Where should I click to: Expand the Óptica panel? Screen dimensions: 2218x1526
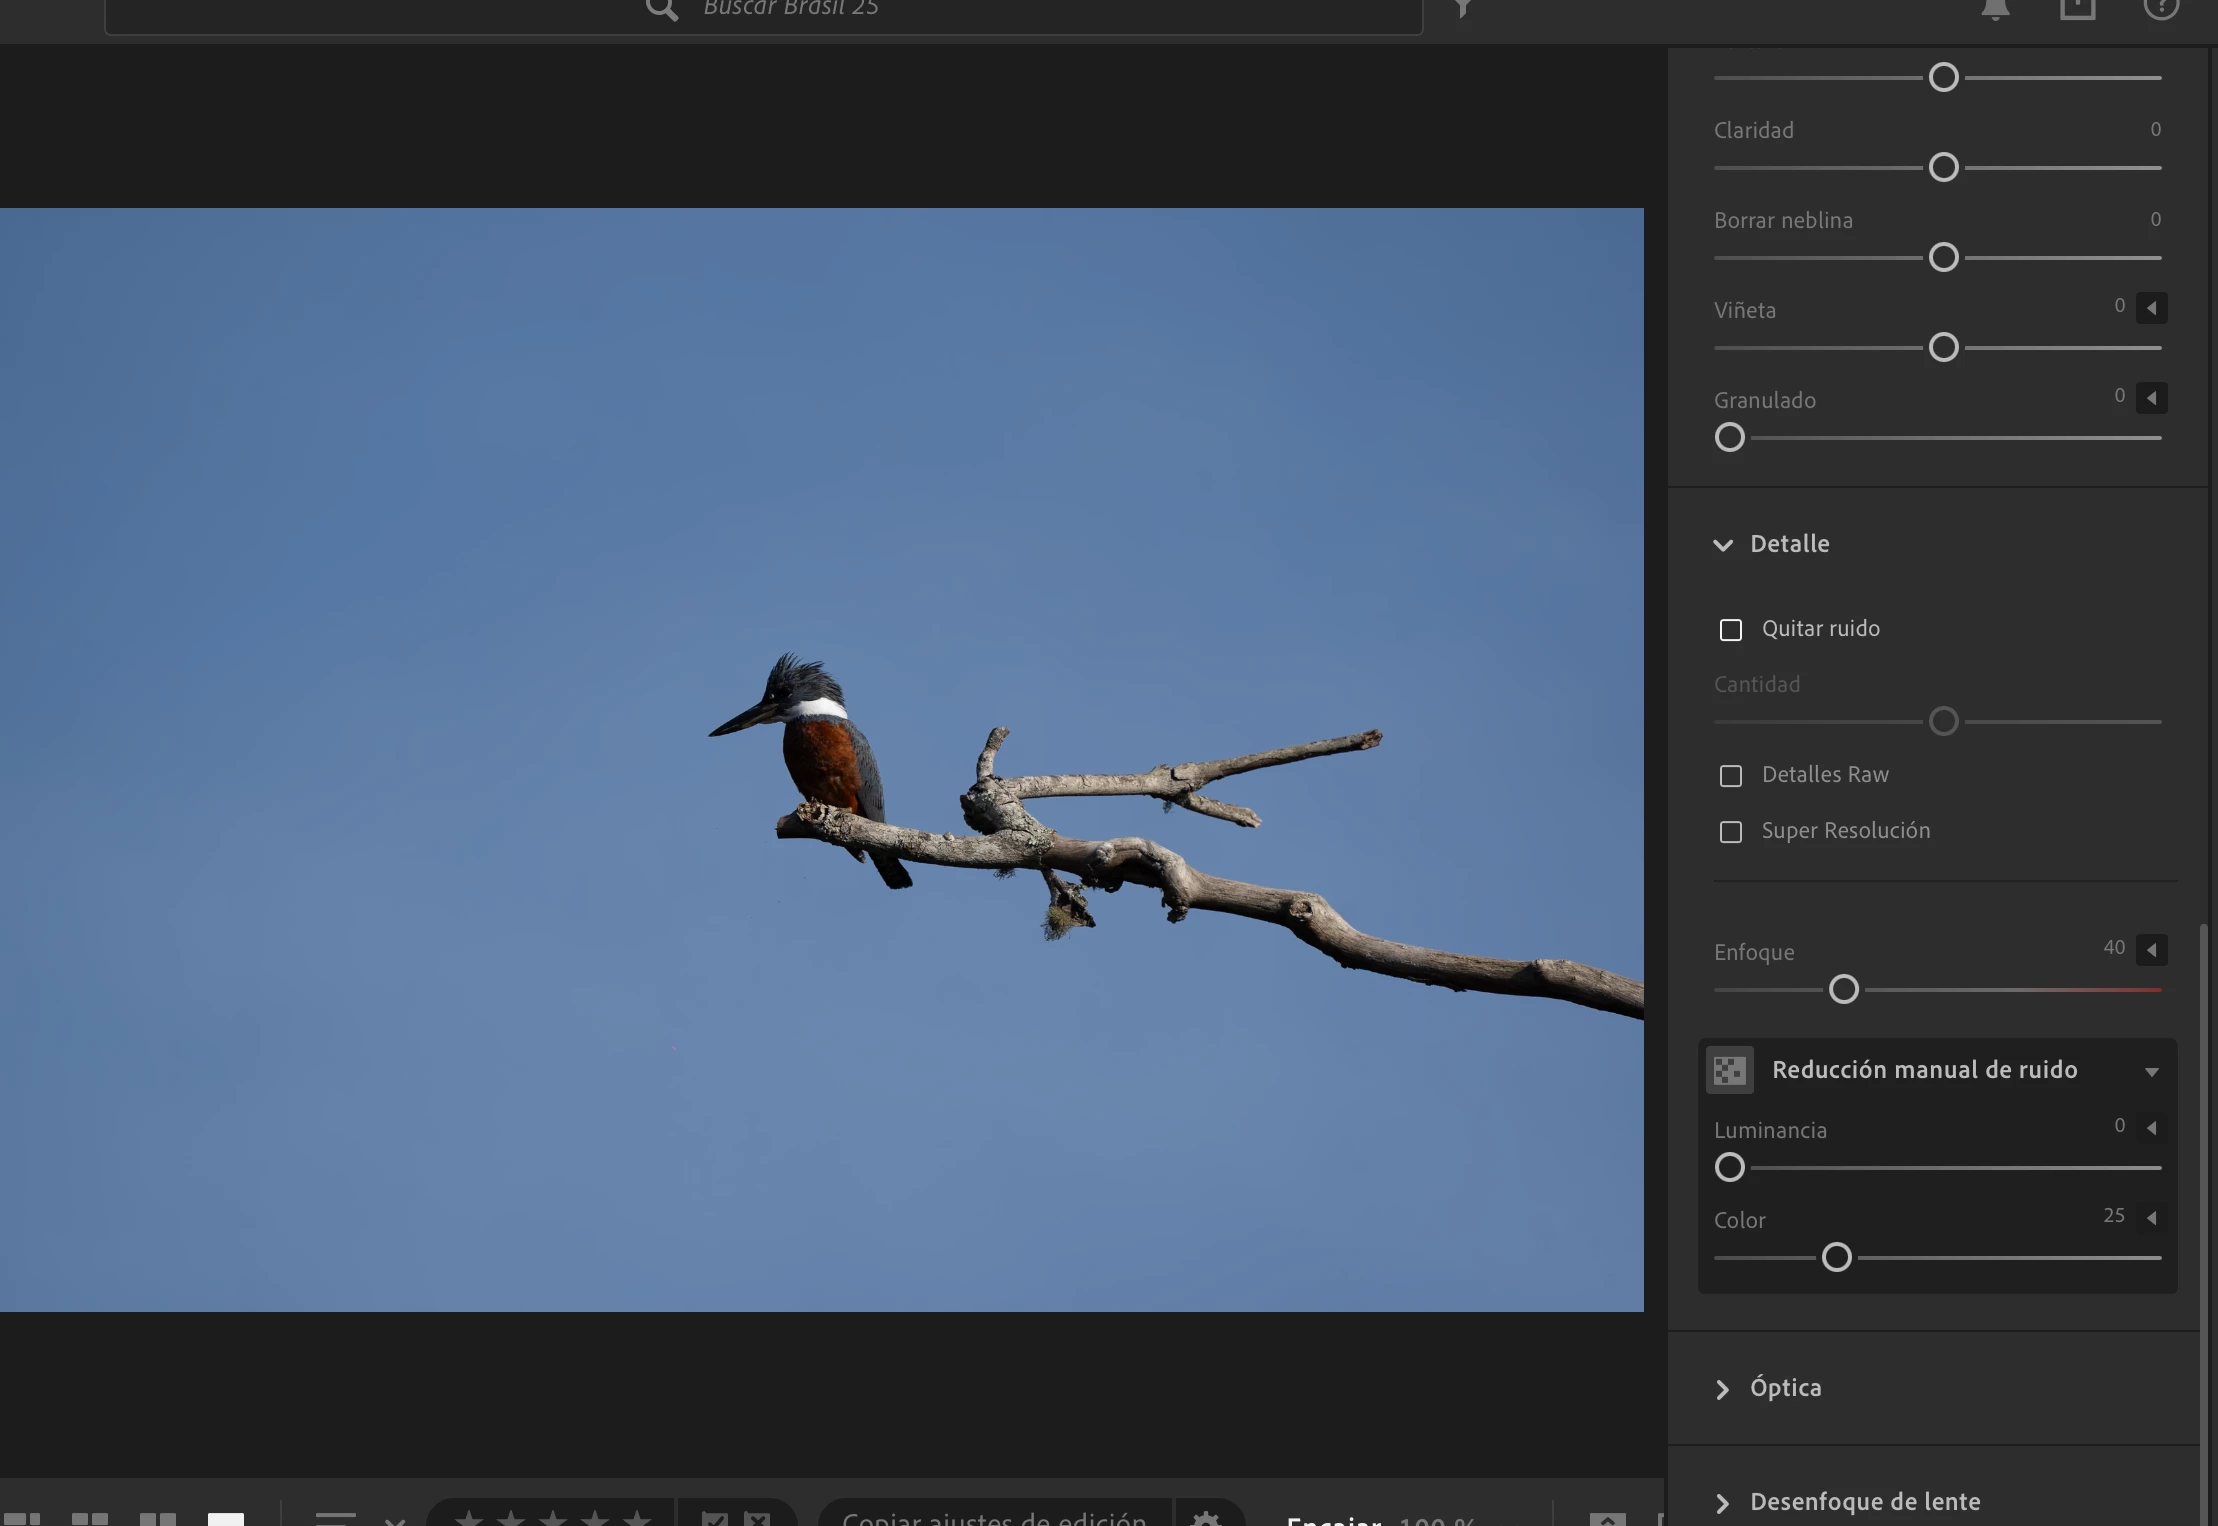[1723, 1389]
